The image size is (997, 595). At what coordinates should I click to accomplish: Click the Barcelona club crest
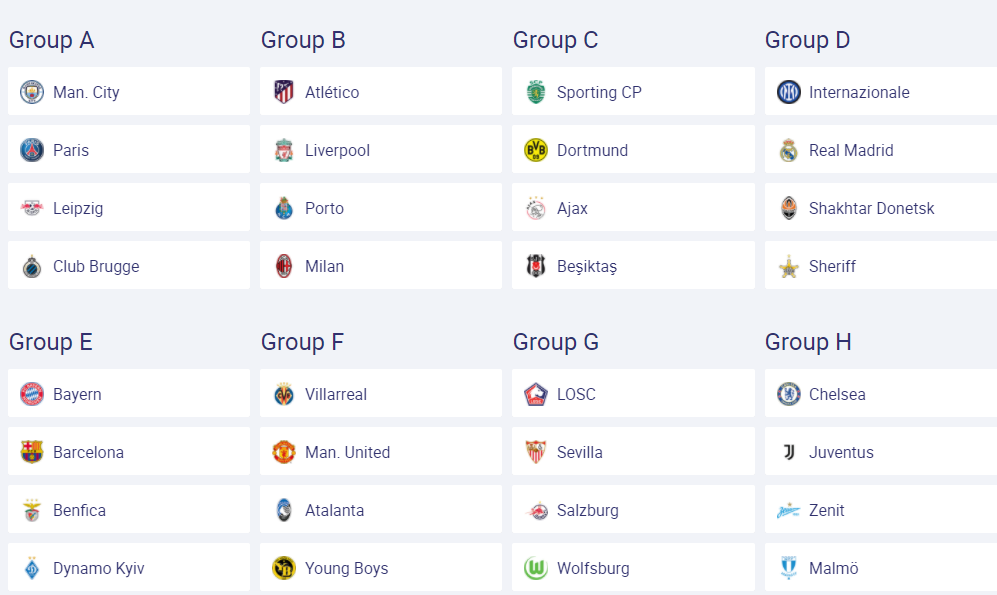coord(32,452)
